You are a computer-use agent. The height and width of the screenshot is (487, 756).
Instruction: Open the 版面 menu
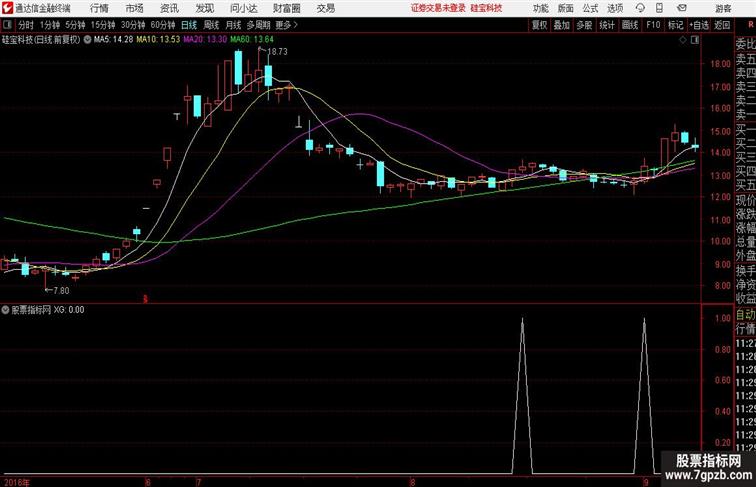tap(566, 9)
